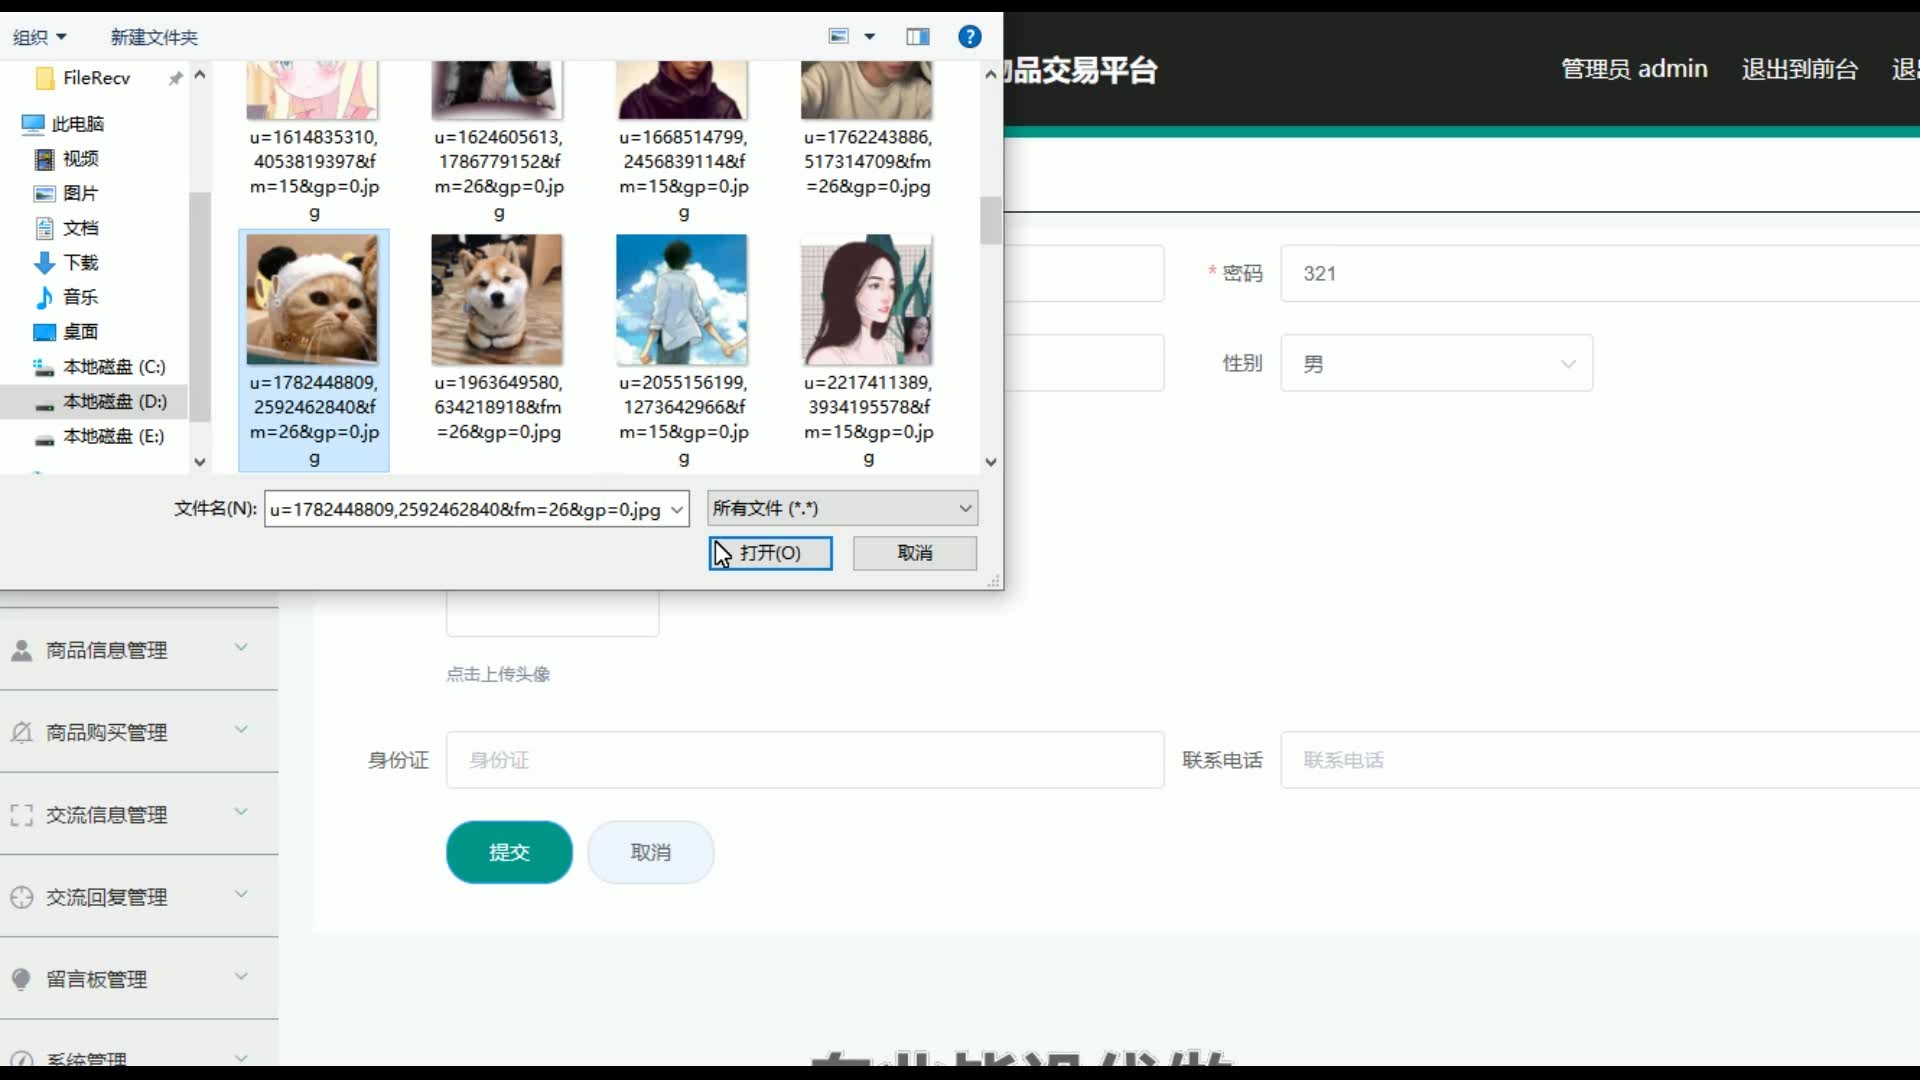Click 新建文件夹 new folder

(154, 37)
